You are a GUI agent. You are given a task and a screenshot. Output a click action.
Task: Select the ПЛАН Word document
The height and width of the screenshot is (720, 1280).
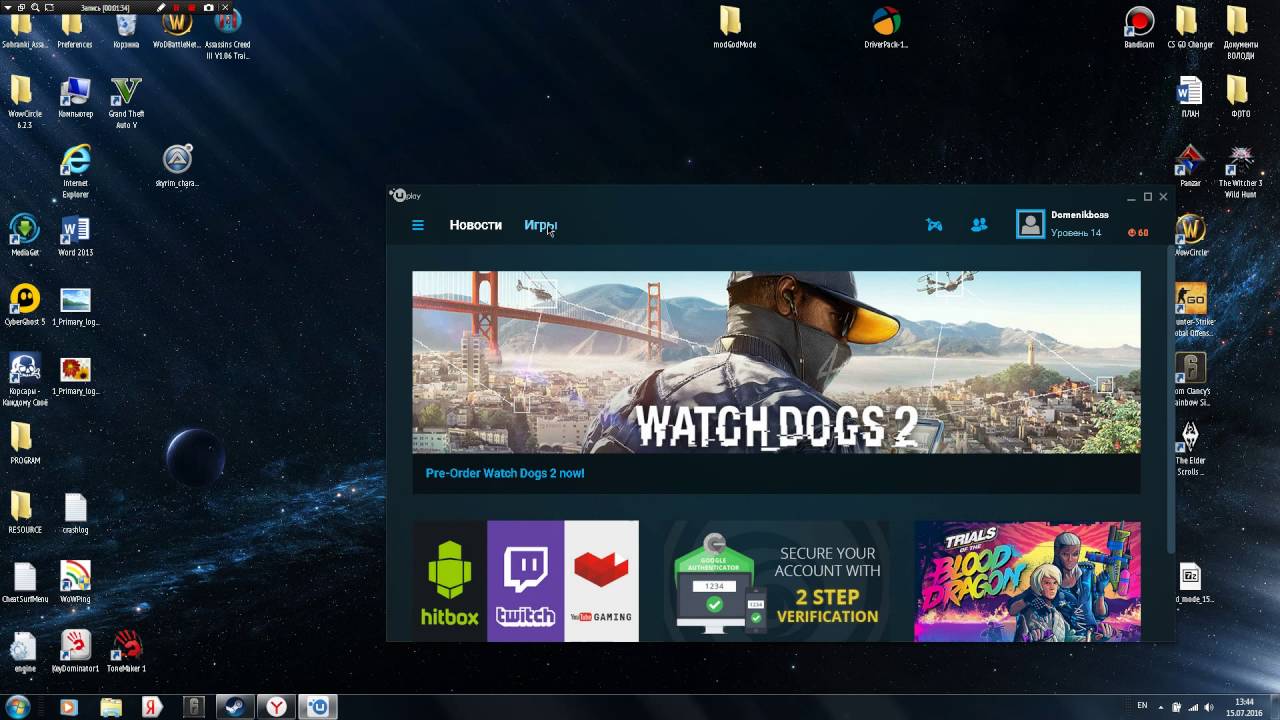pos(1190,97)
